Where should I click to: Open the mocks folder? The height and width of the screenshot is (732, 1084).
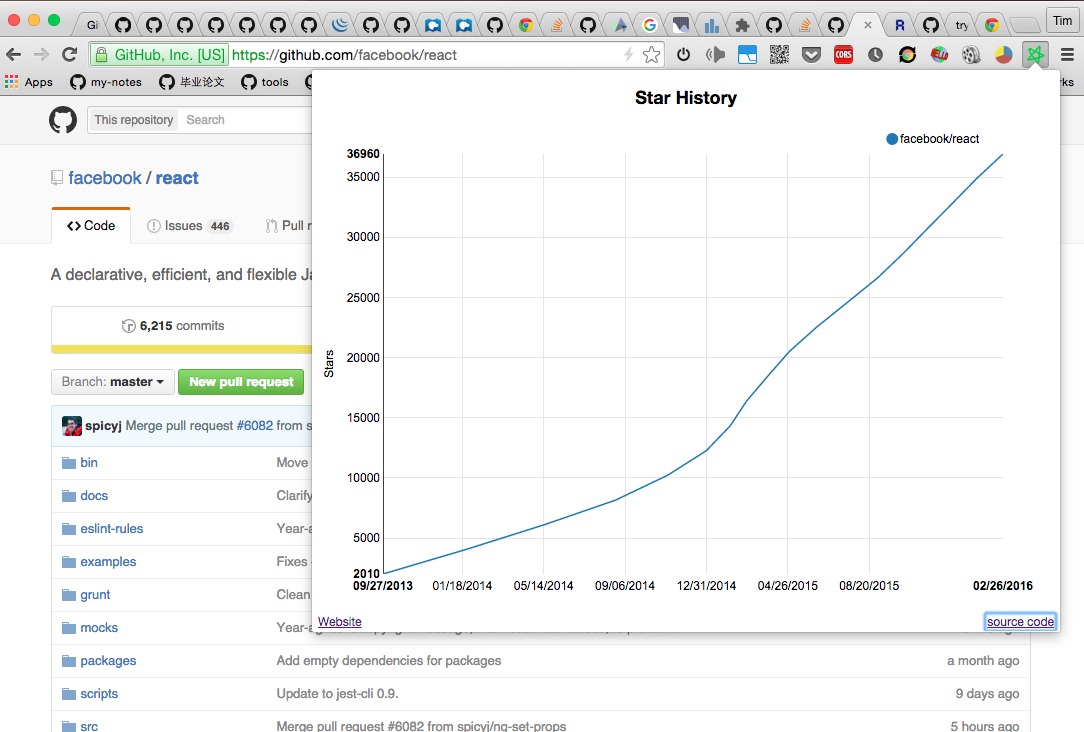[99, 628]
